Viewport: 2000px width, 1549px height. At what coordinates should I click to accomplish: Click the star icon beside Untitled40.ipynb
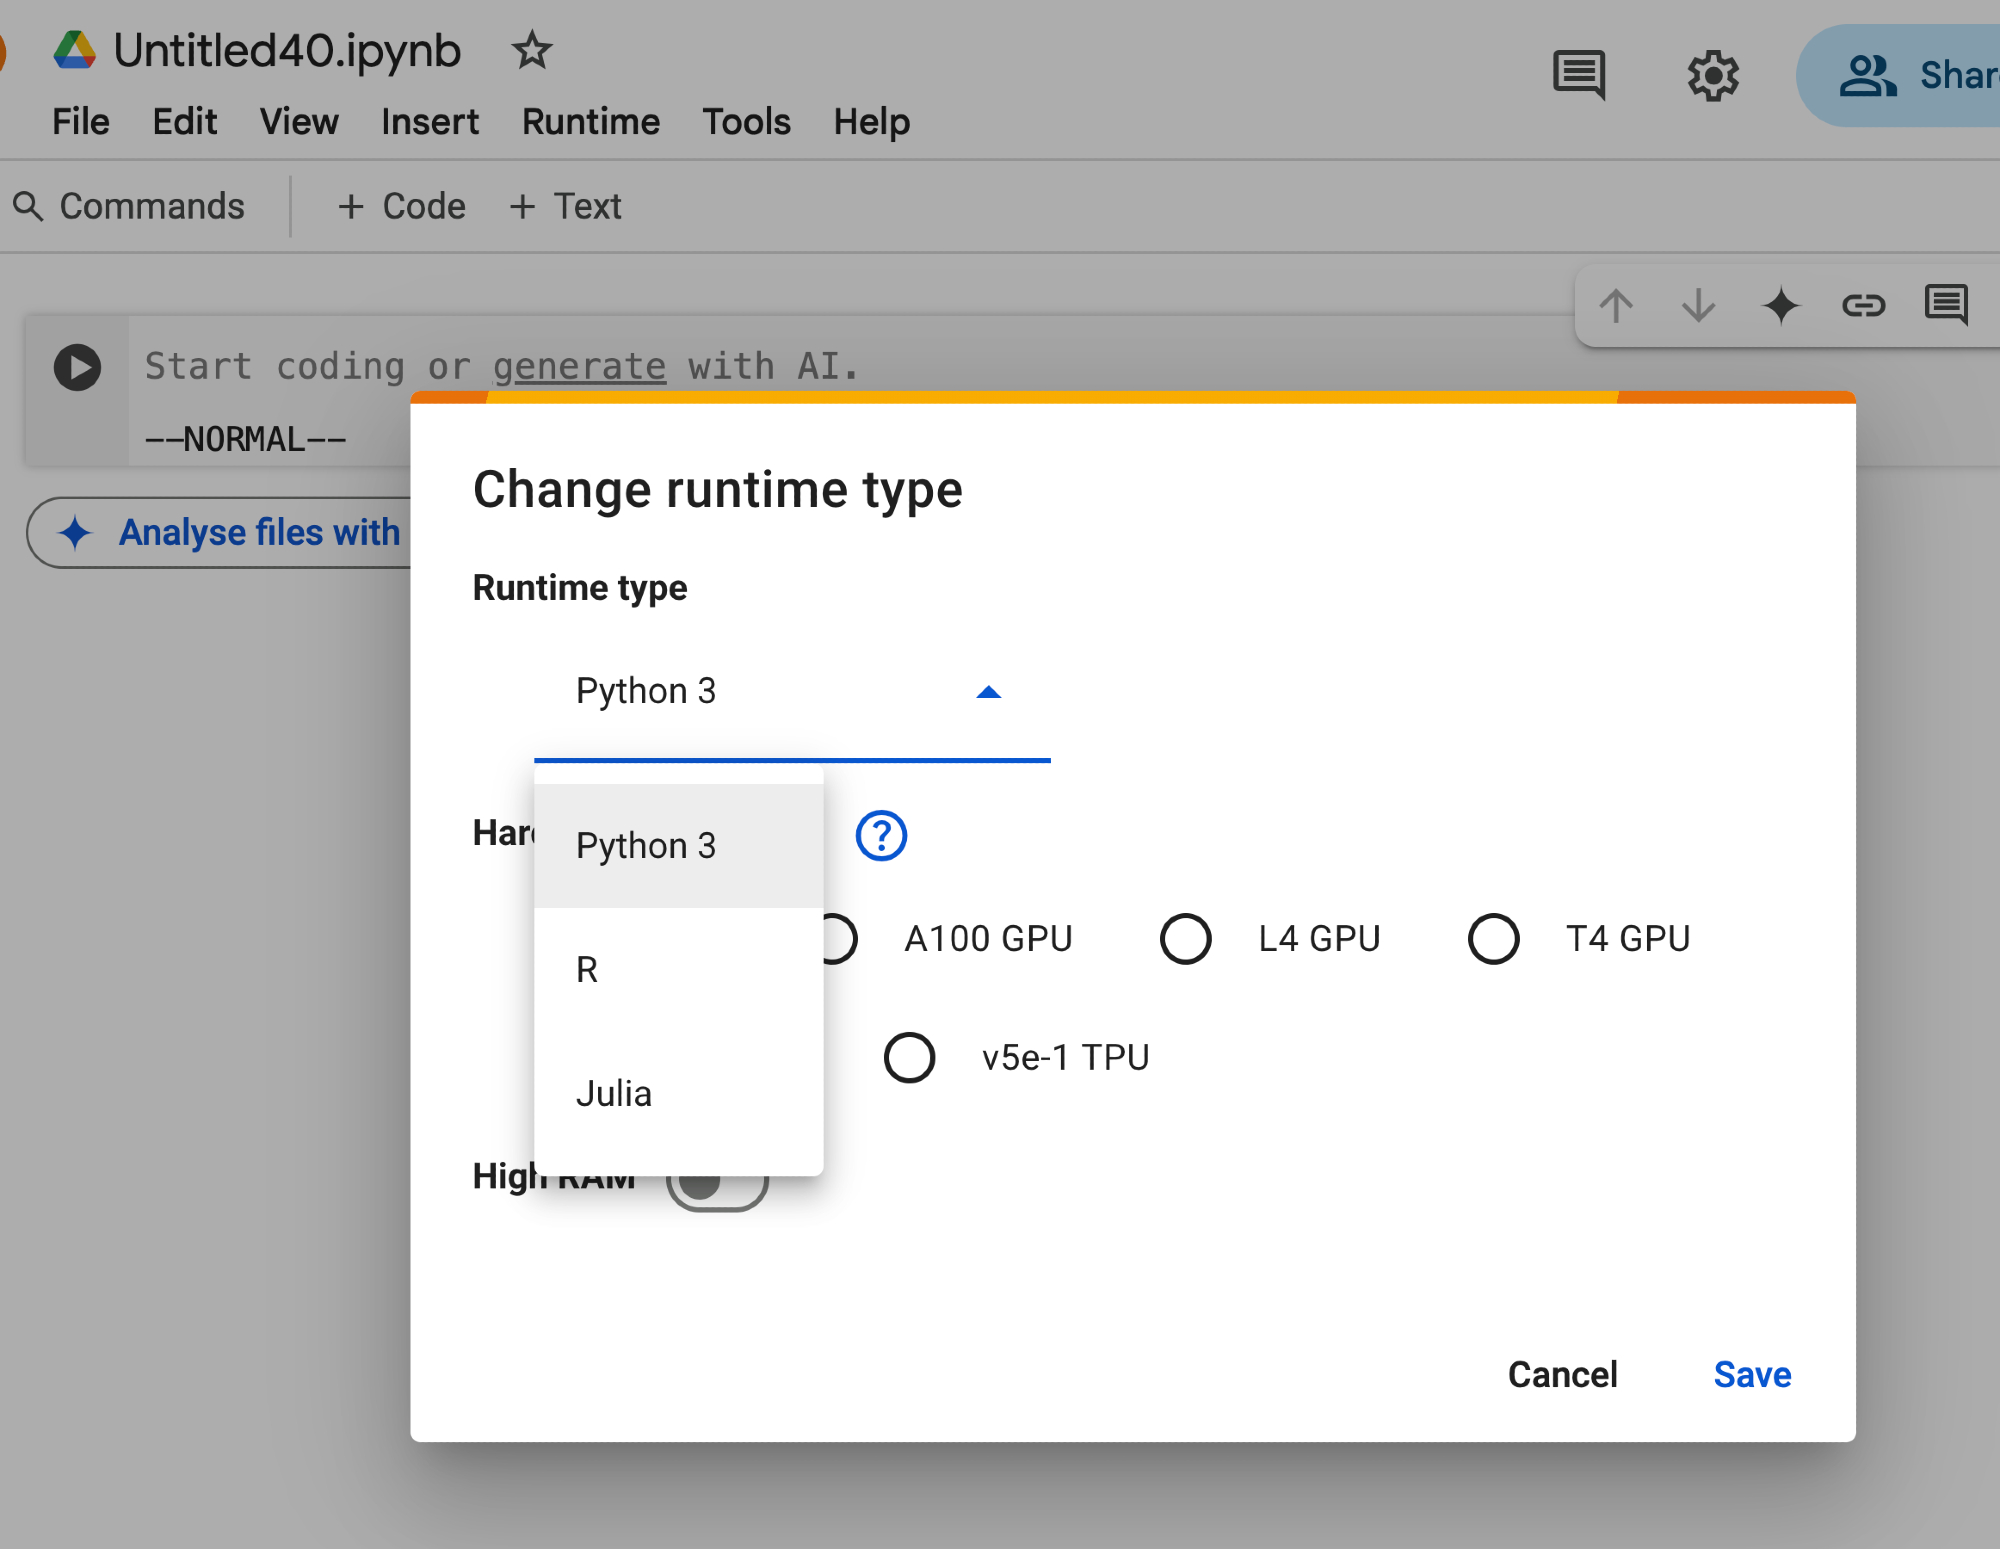(x=531, y=50)
